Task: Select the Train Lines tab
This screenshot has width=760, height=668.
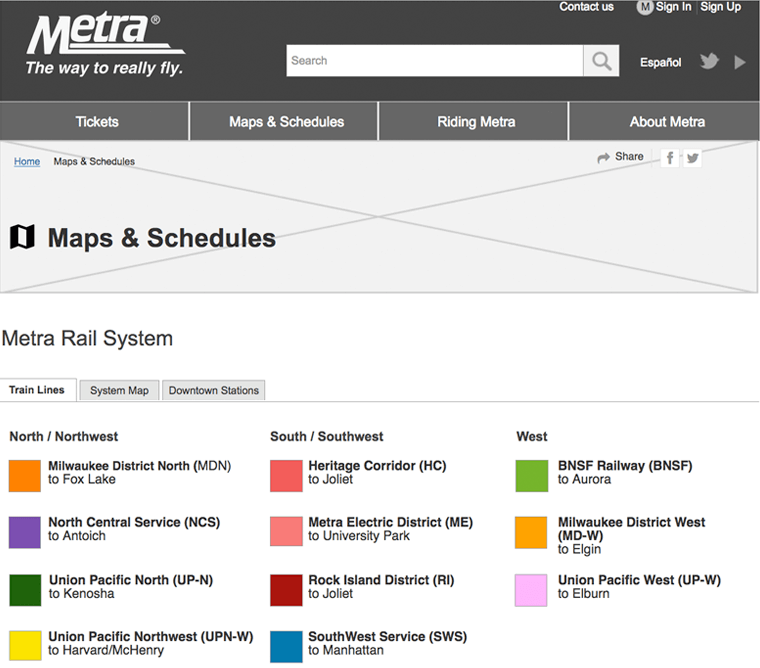Action: [x=38, y=390]
